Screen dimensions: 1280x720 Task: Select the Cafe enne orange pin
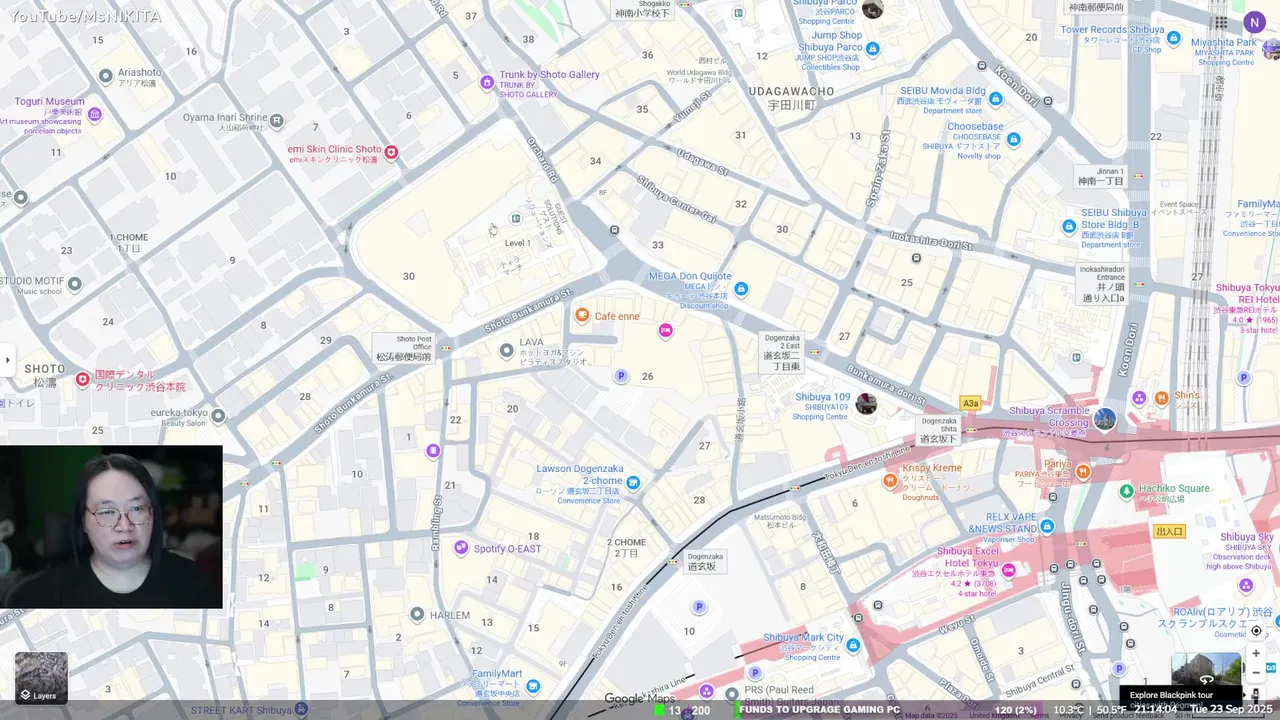coord(582,316)
